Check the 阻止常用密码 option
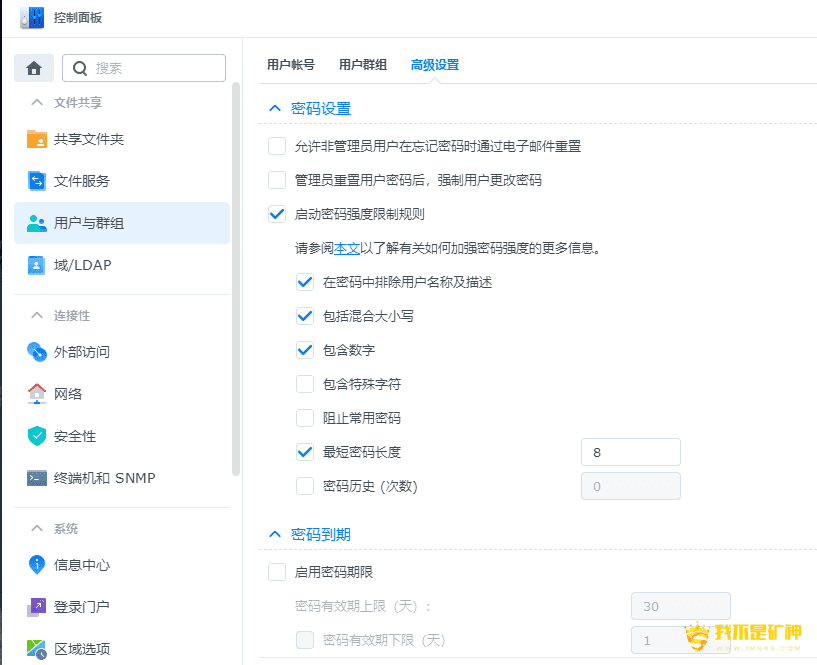Viewport: 817px width, 665px height. coord(305,418)
